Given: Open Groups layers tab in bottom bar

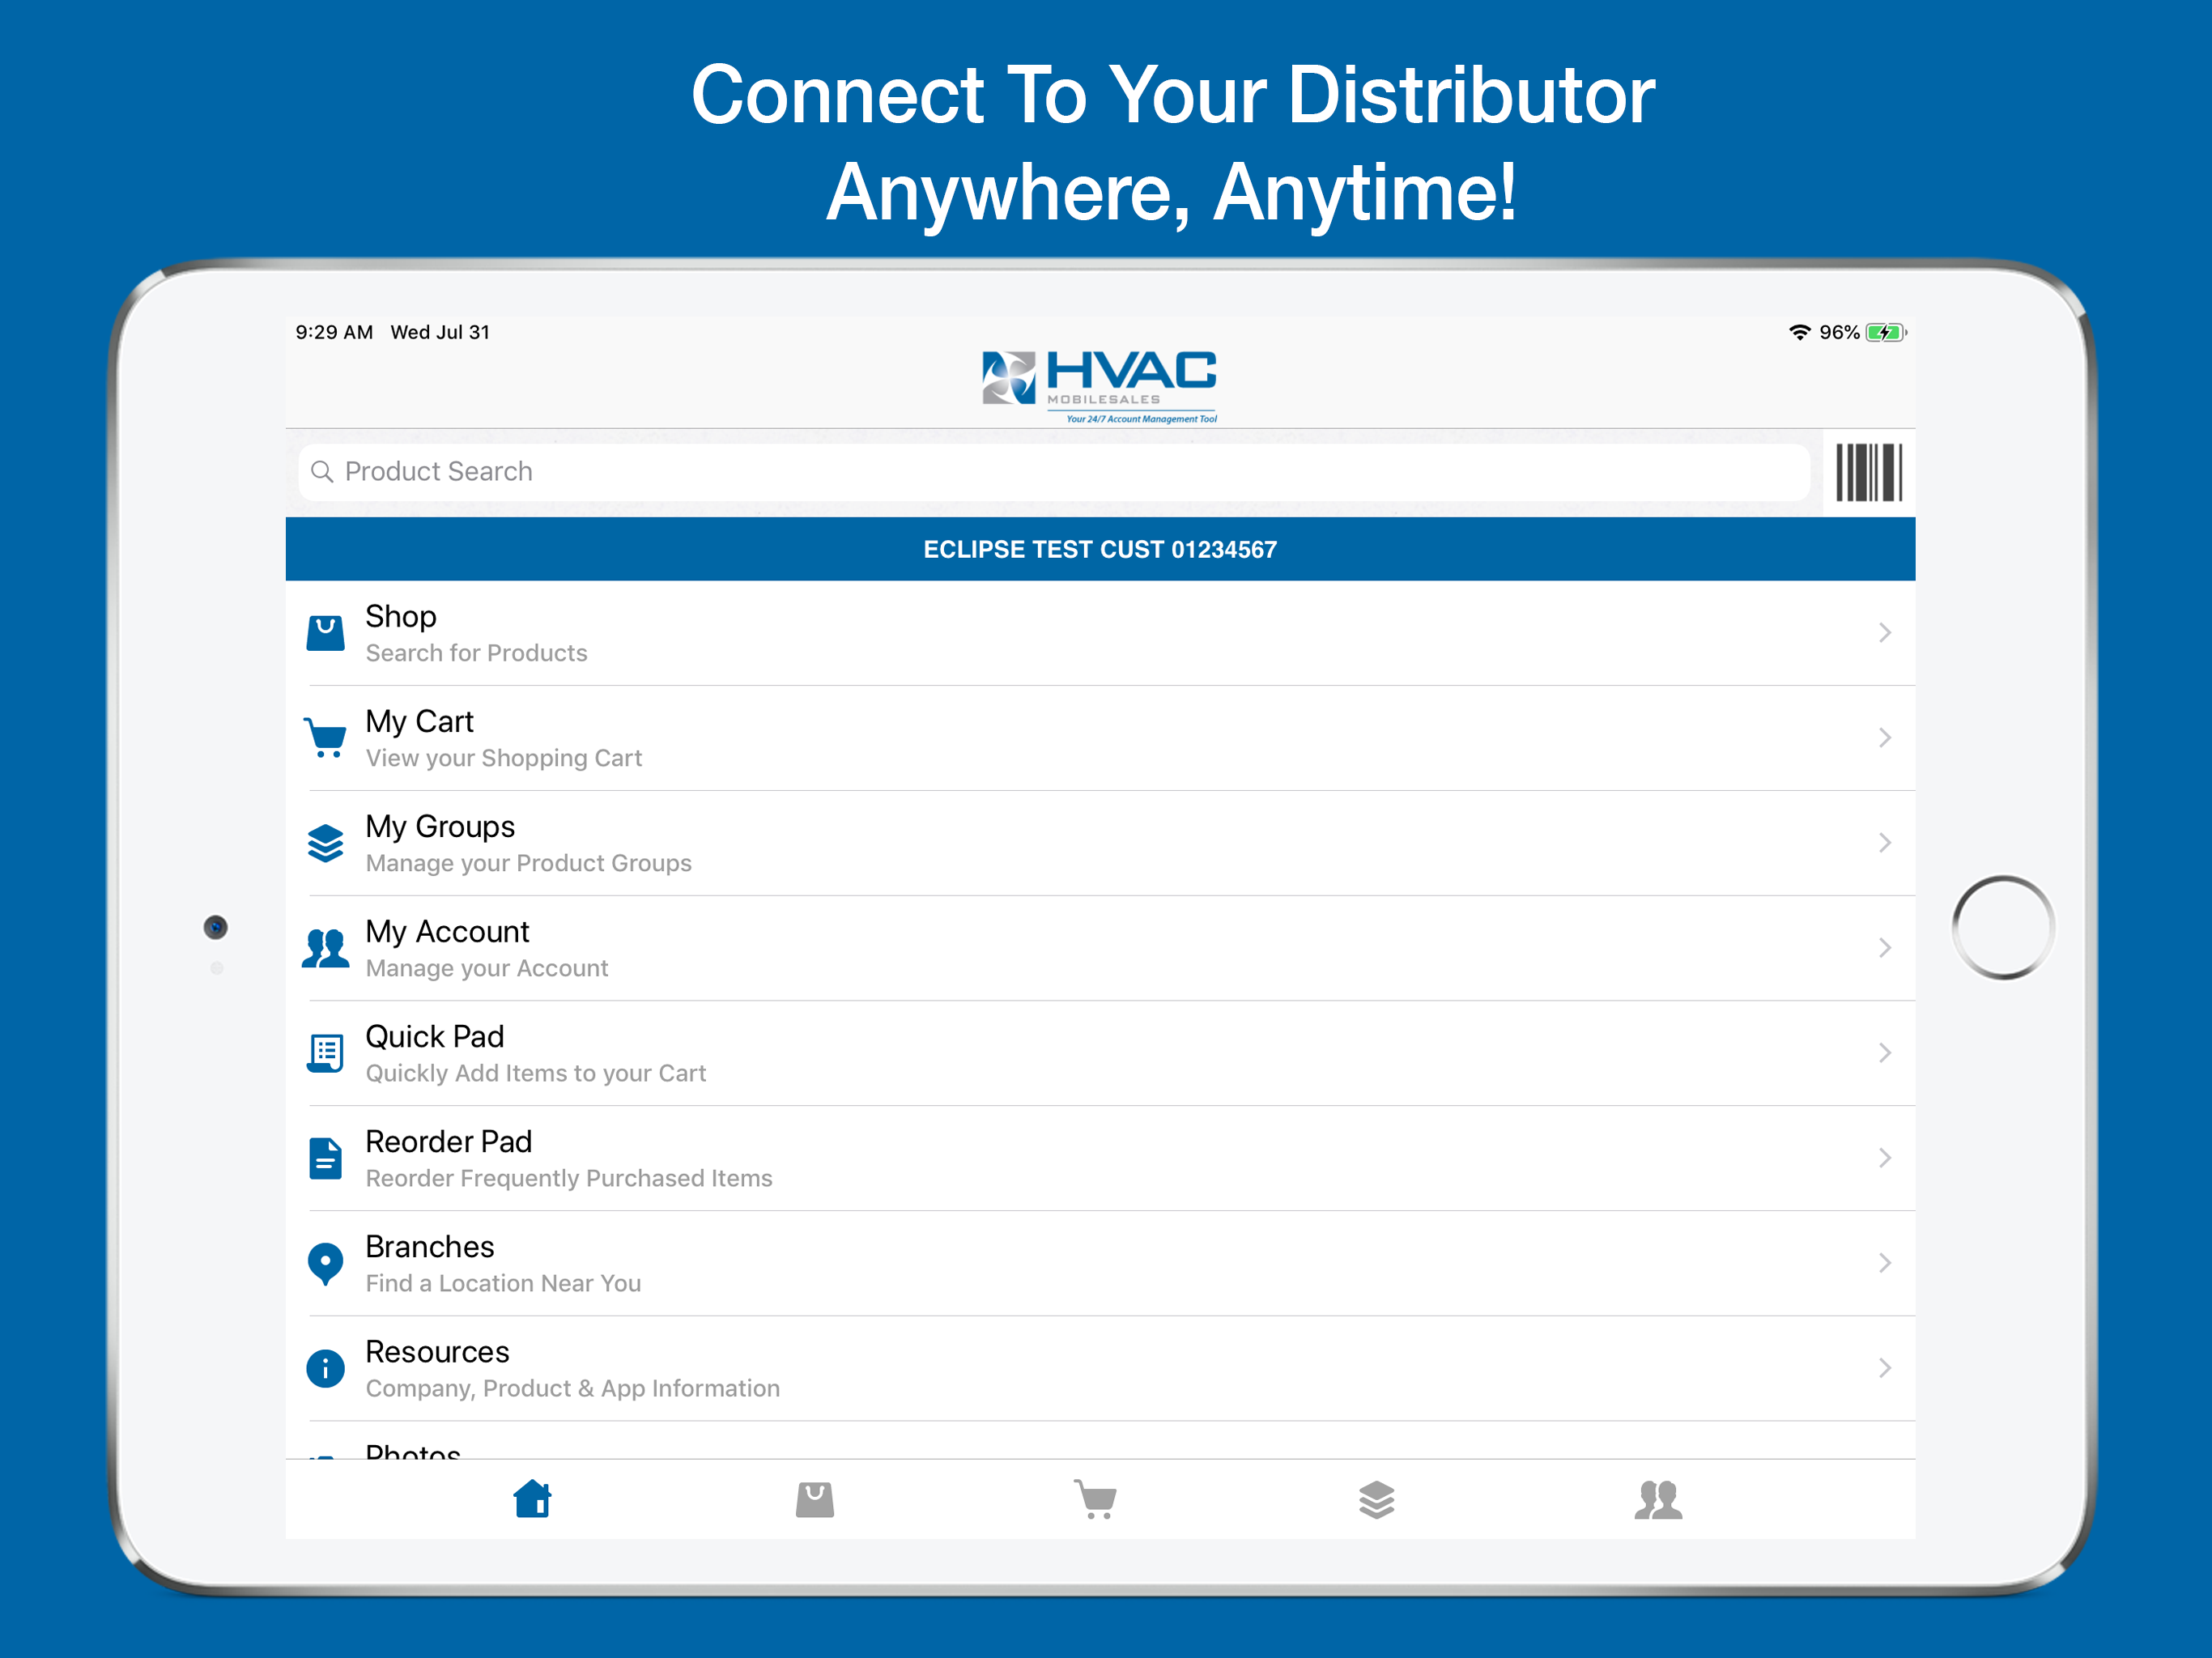Looking at the screenshot, I should pos(1377,1499).
